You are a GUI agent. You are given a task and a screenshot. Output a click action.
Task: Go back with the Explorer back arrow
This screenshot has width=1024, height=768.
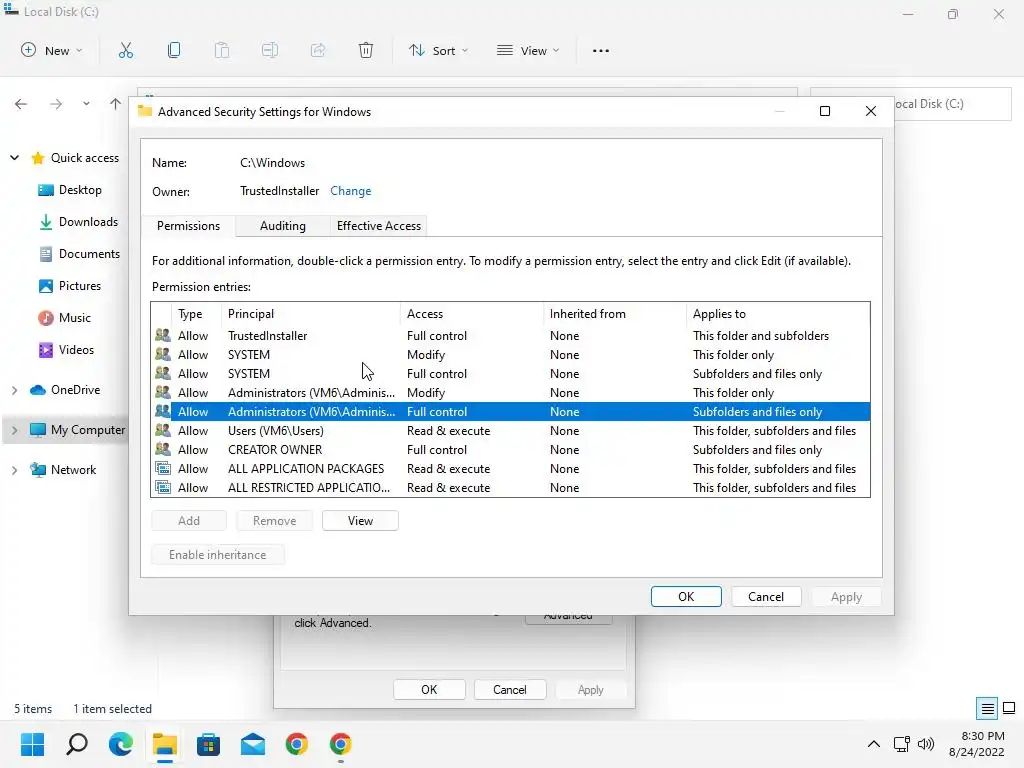click(21, 104)
